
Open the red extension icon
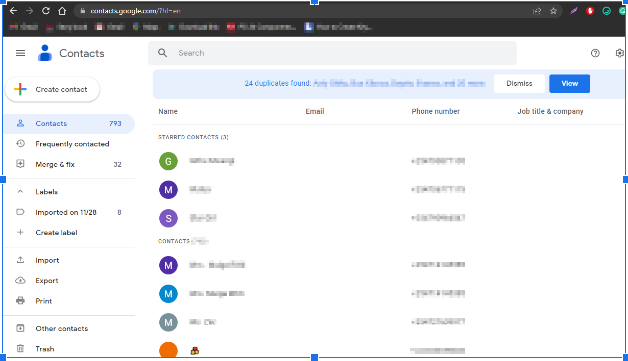pyautogui.click(x=590, y=11)
